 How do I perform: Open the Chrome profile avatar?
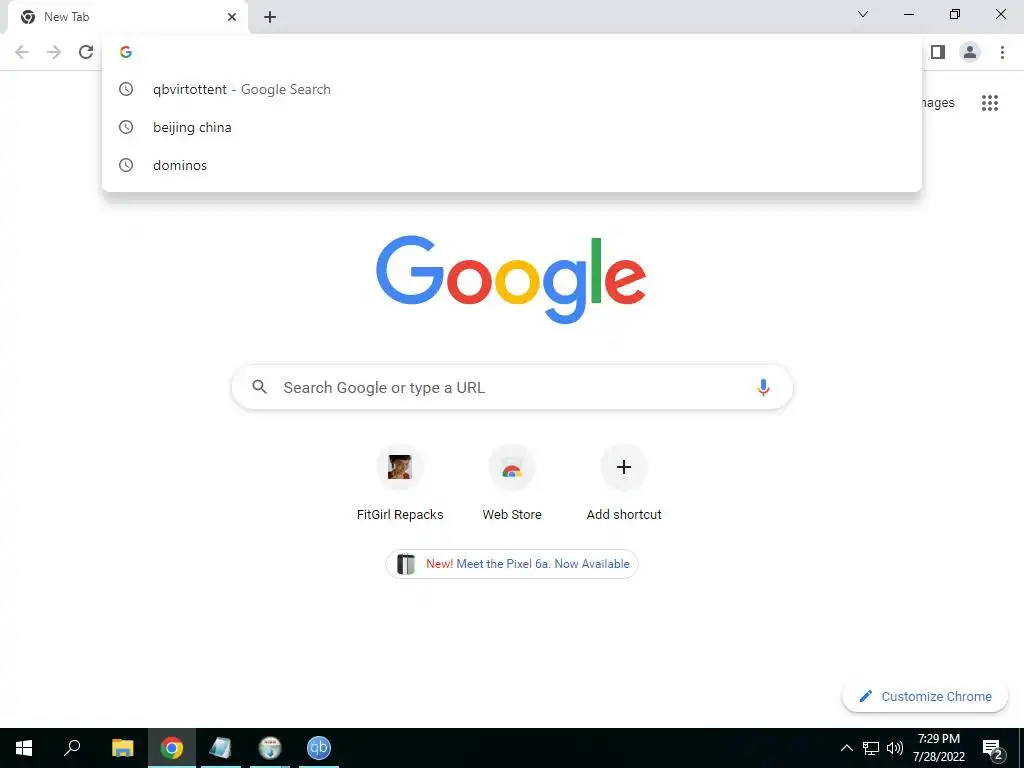[970, 52]
